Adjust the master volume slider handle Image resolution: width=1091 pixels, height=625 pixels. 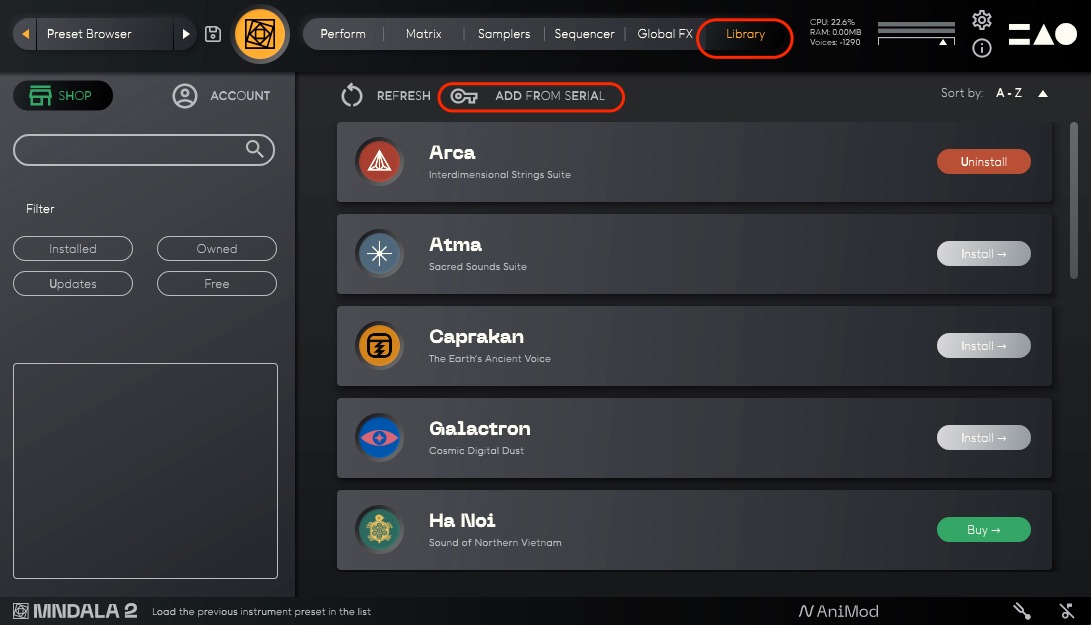click(x=943, y=42)
